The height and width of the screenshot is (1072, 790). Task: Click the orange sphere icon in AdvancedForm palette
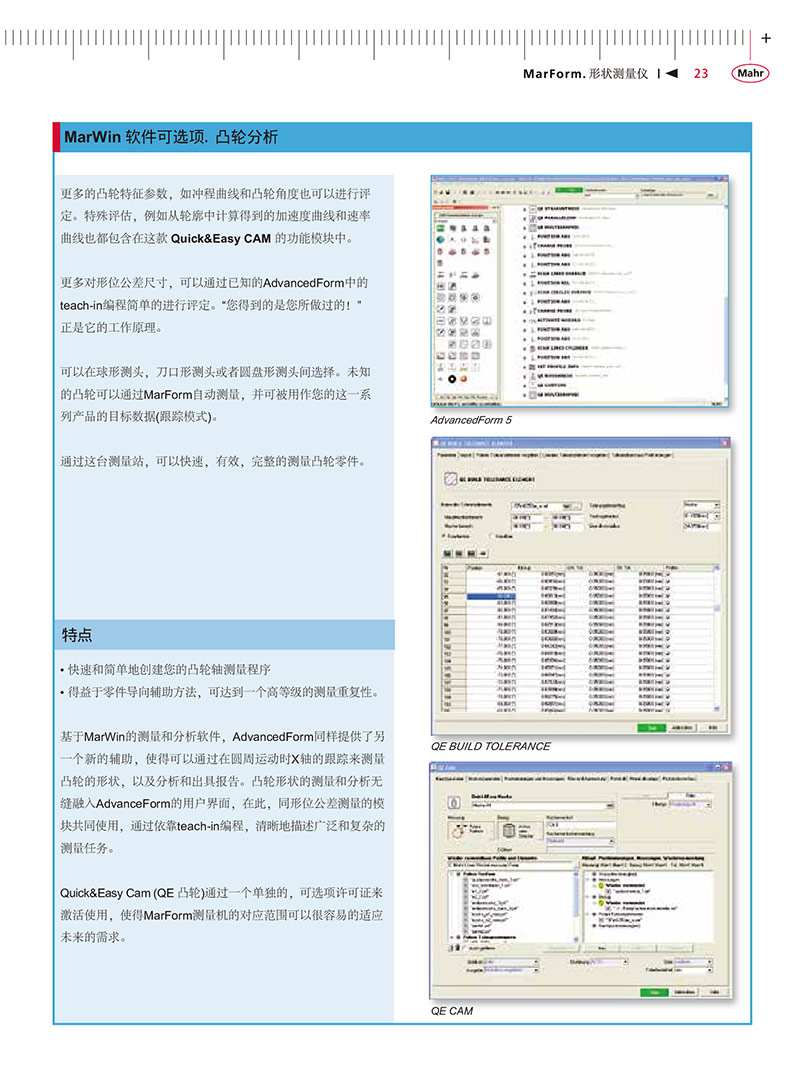[464, 378]
